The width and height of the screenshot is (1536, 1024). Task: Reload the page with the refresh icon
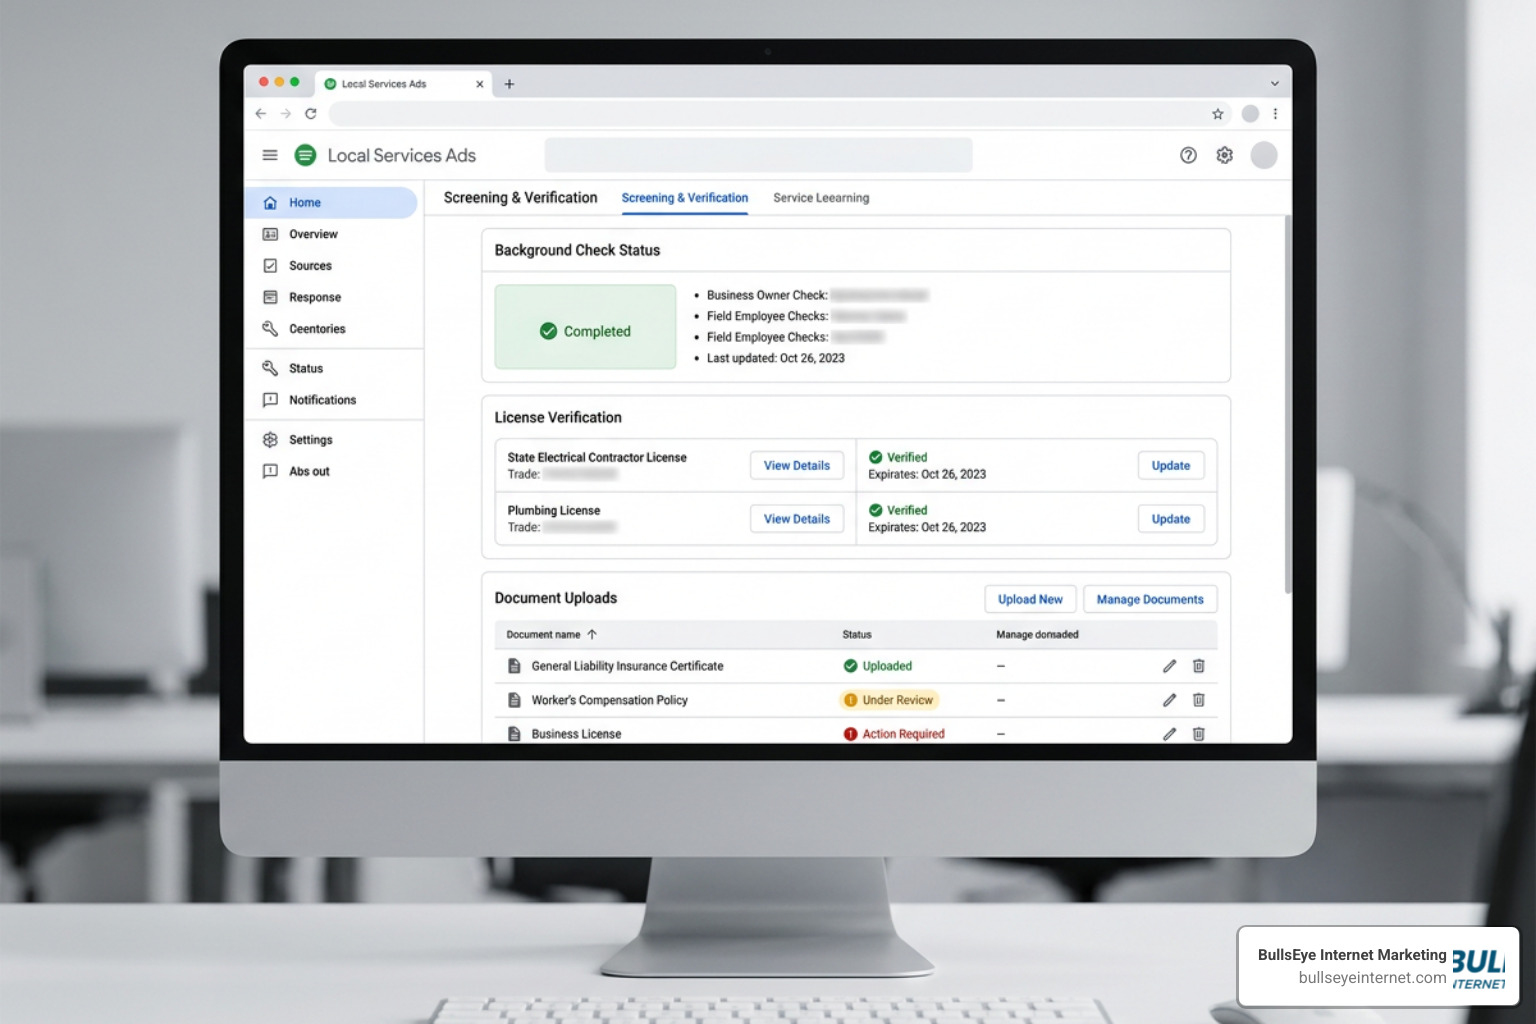click(x=311, y=114)
